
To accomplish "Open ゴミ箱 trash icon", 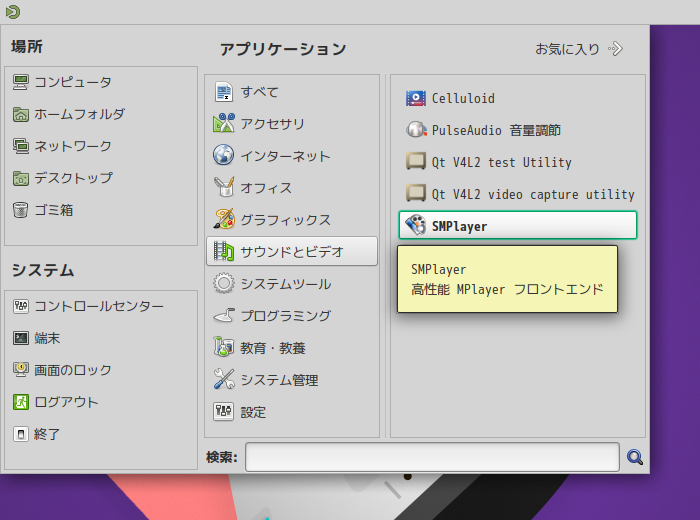I will coord(21,210).
